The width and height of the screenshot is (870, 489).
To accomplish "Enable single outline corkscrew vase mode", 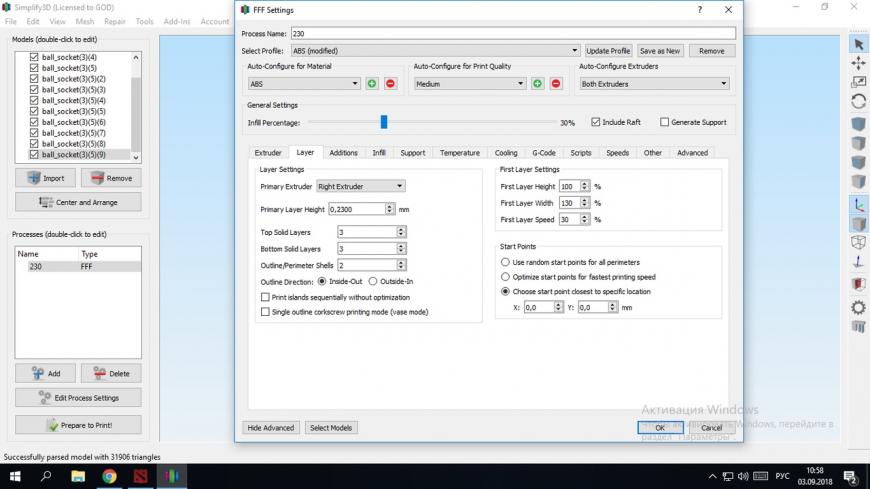I will [265, 312].
